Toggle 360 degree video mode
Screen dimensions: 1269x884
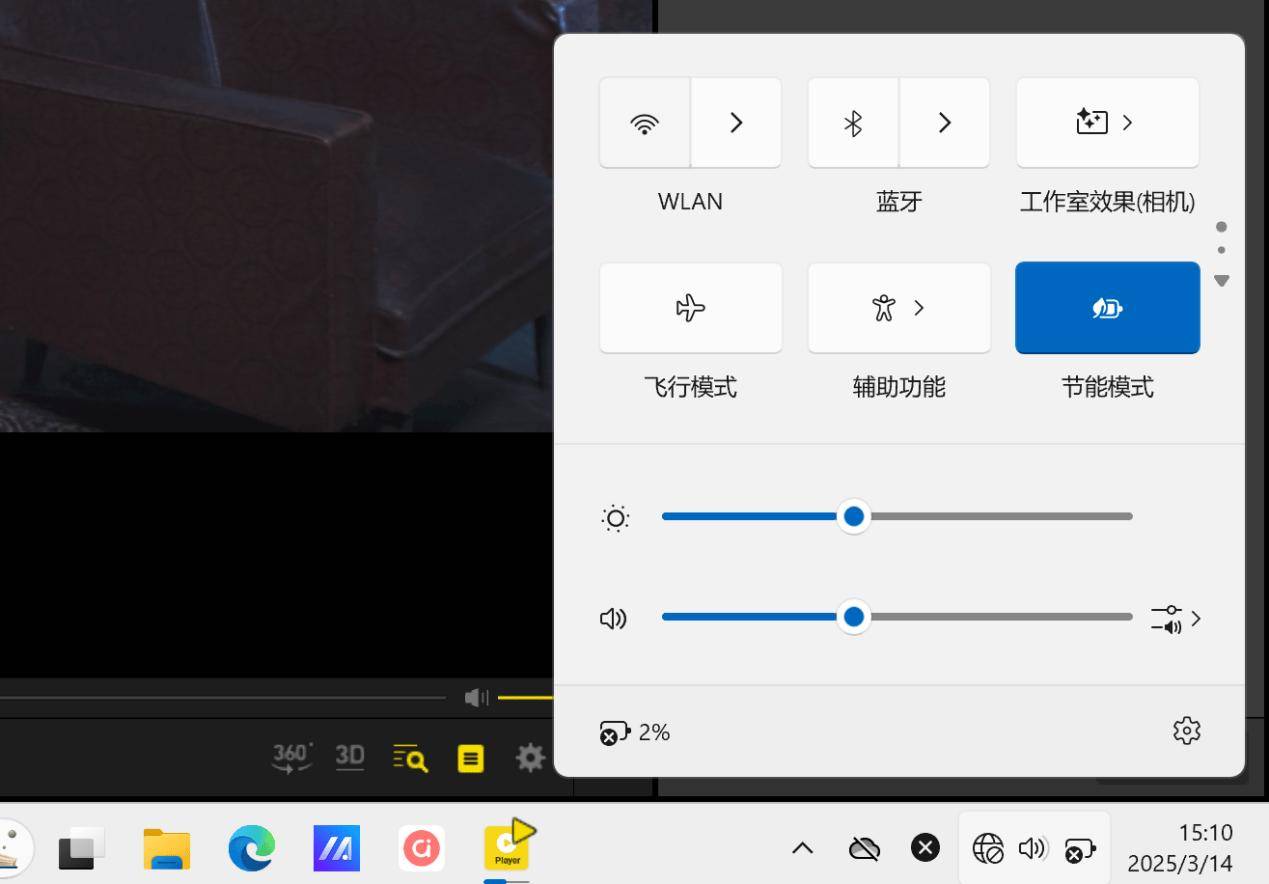tap(292, 758)
